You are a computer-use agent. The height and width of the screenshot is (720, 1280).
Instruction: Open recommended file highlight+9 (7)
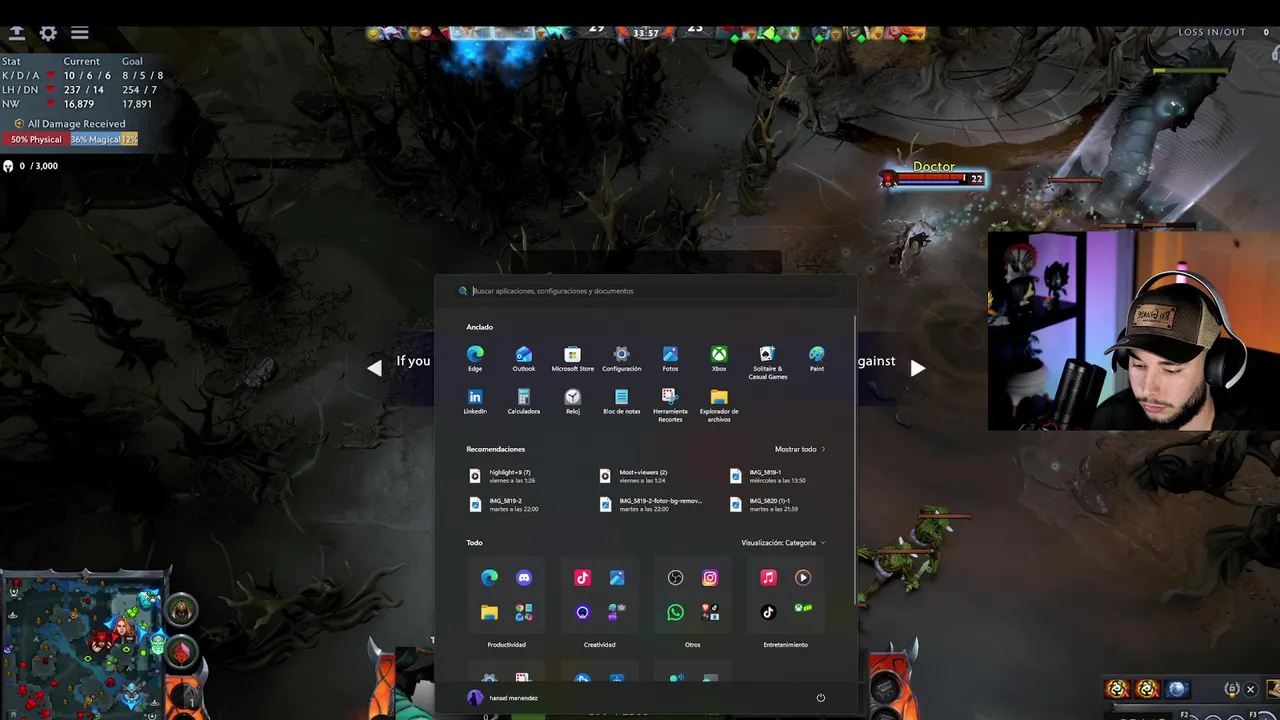504,476
